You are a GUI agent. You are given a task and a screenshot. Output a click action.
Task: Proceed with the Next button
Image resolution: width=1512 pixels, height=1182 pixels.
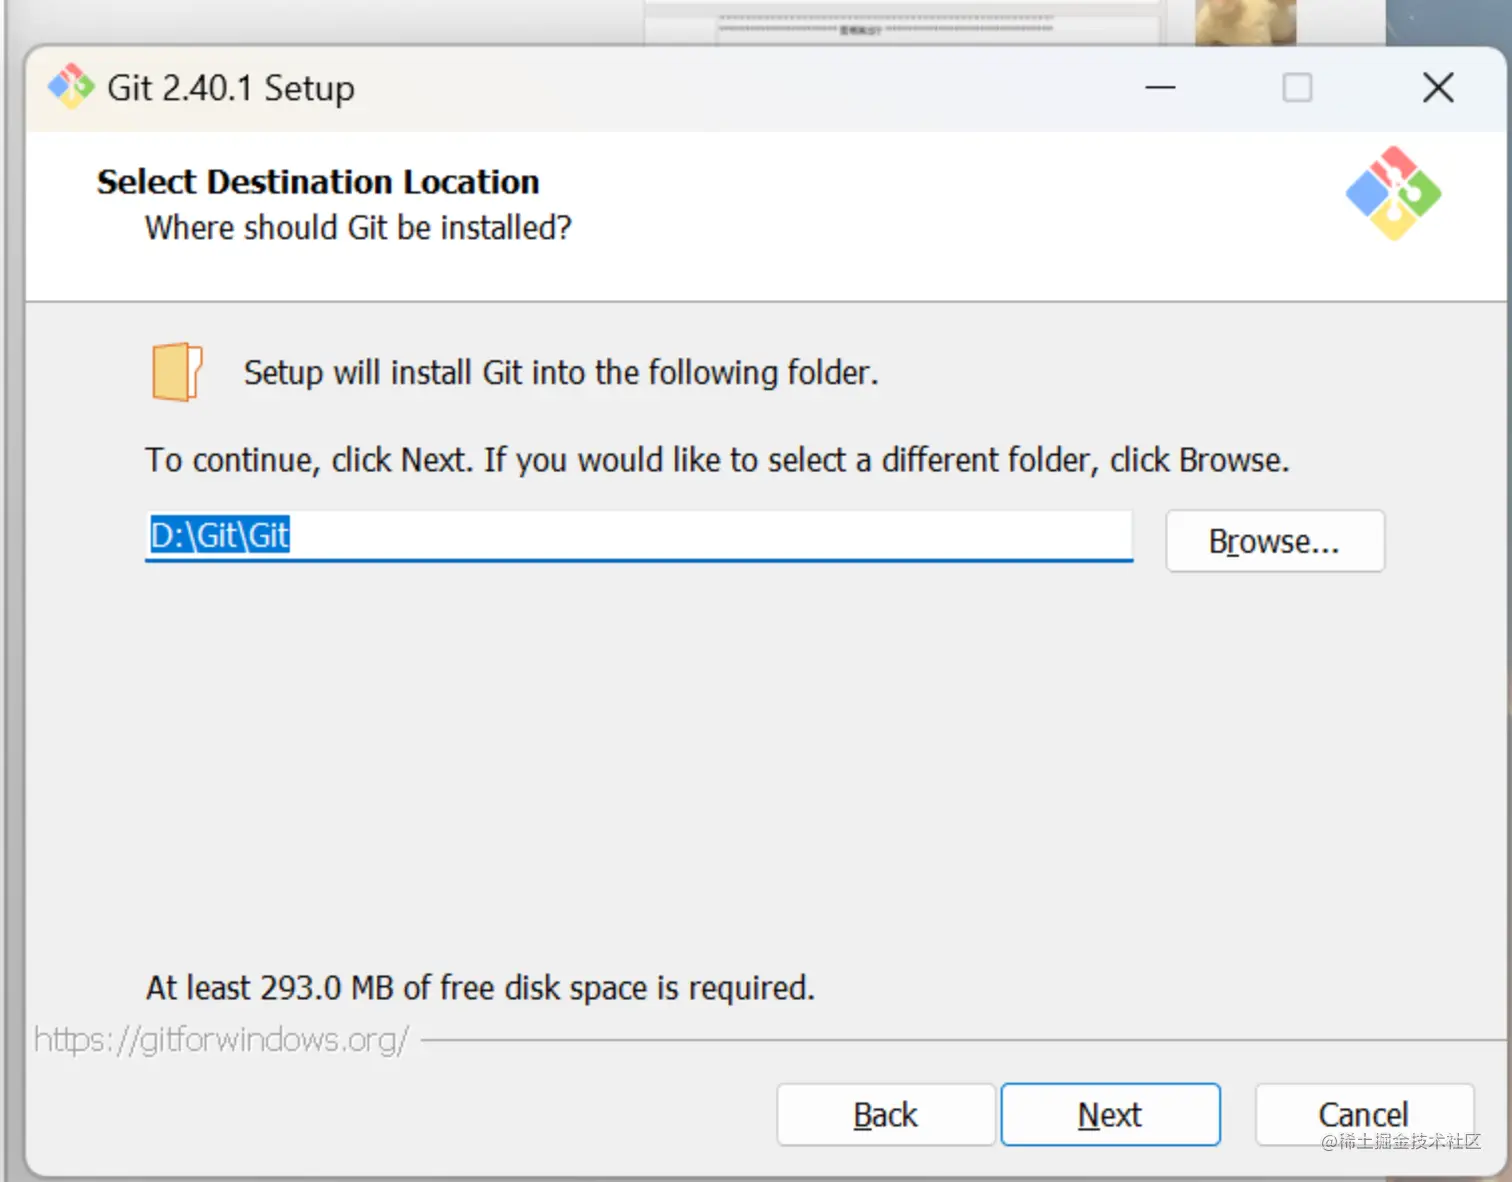1110,1114
